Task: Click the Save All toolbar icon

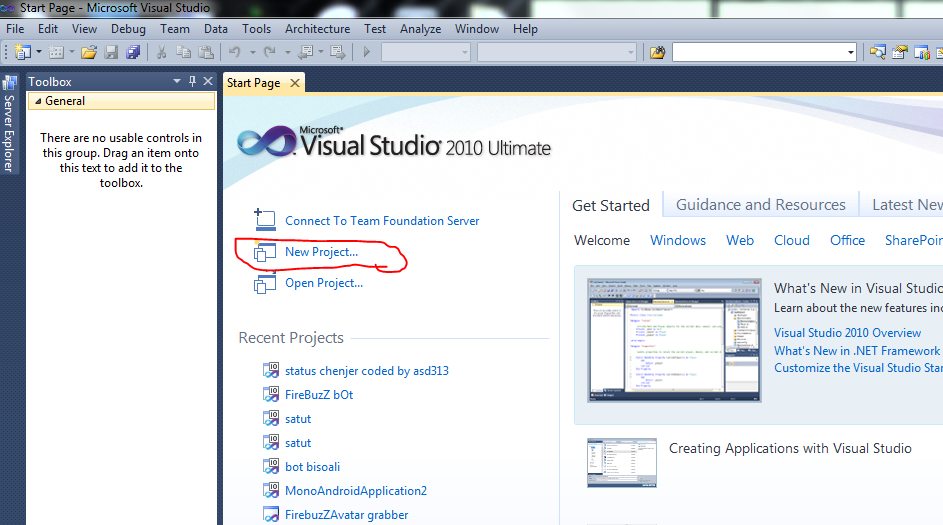Action: (133, 52)
